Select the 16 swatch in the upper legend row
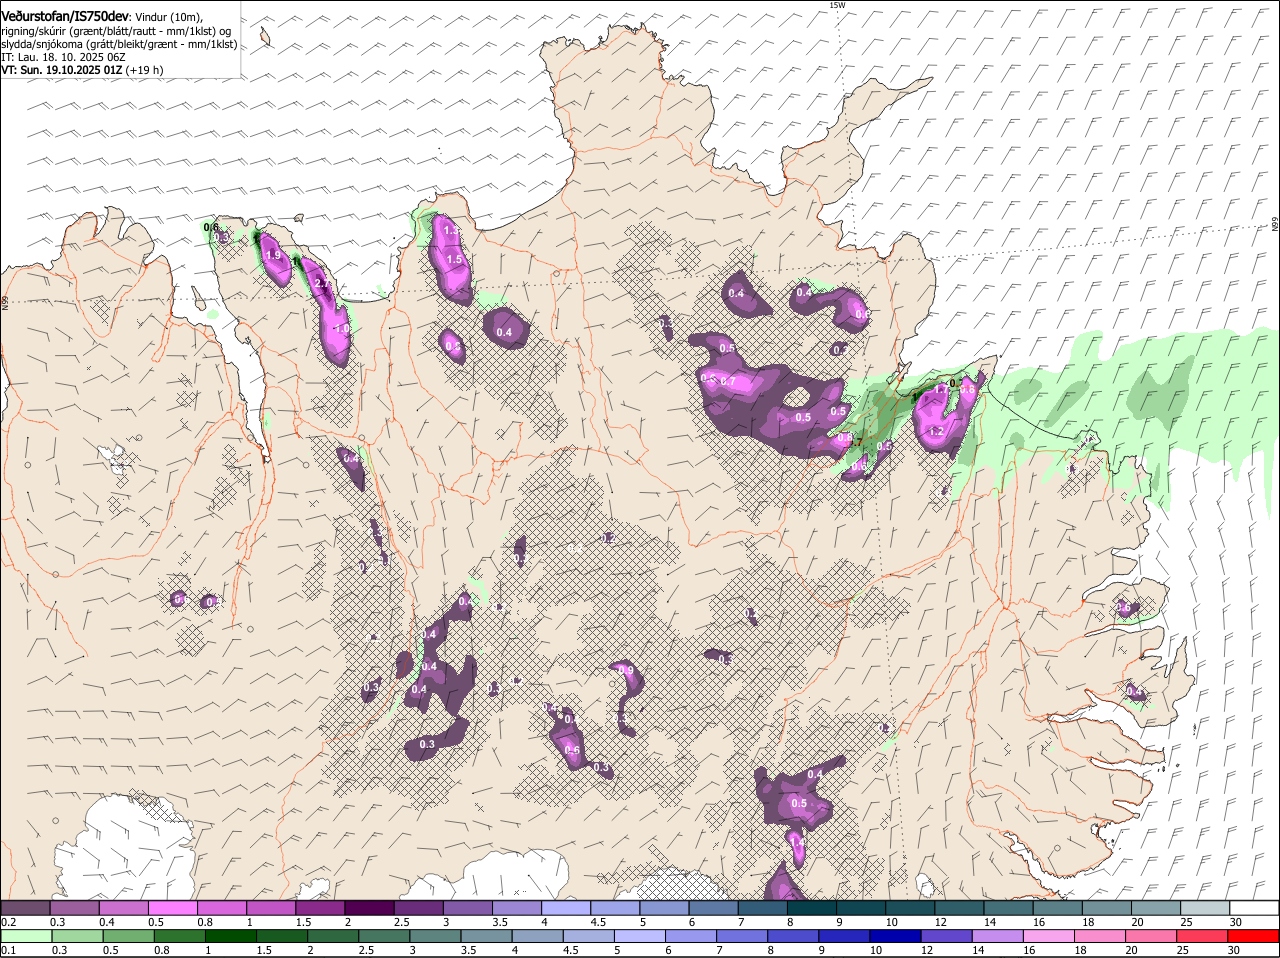Viewport: 1280px width, 958px height. click(1058, 907)
